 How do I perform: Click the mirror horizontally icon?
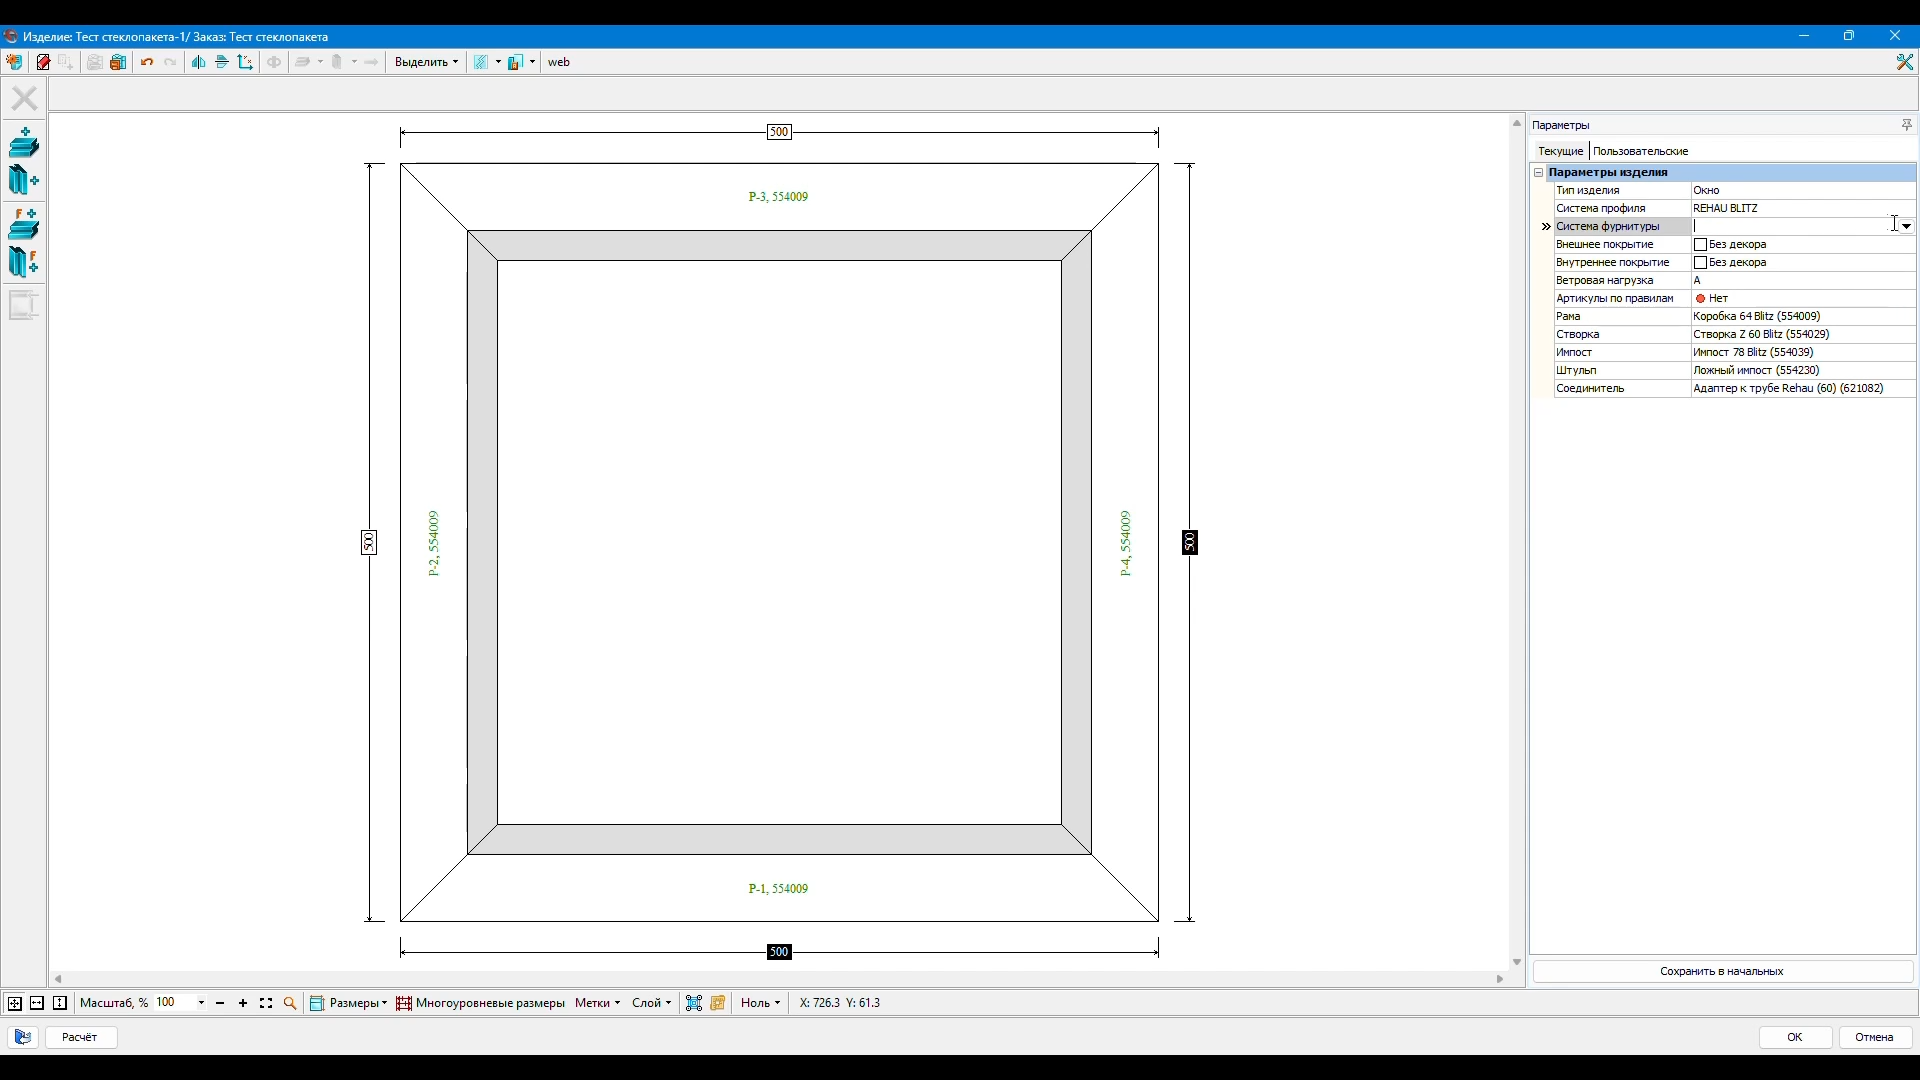(x=198, y=62)
